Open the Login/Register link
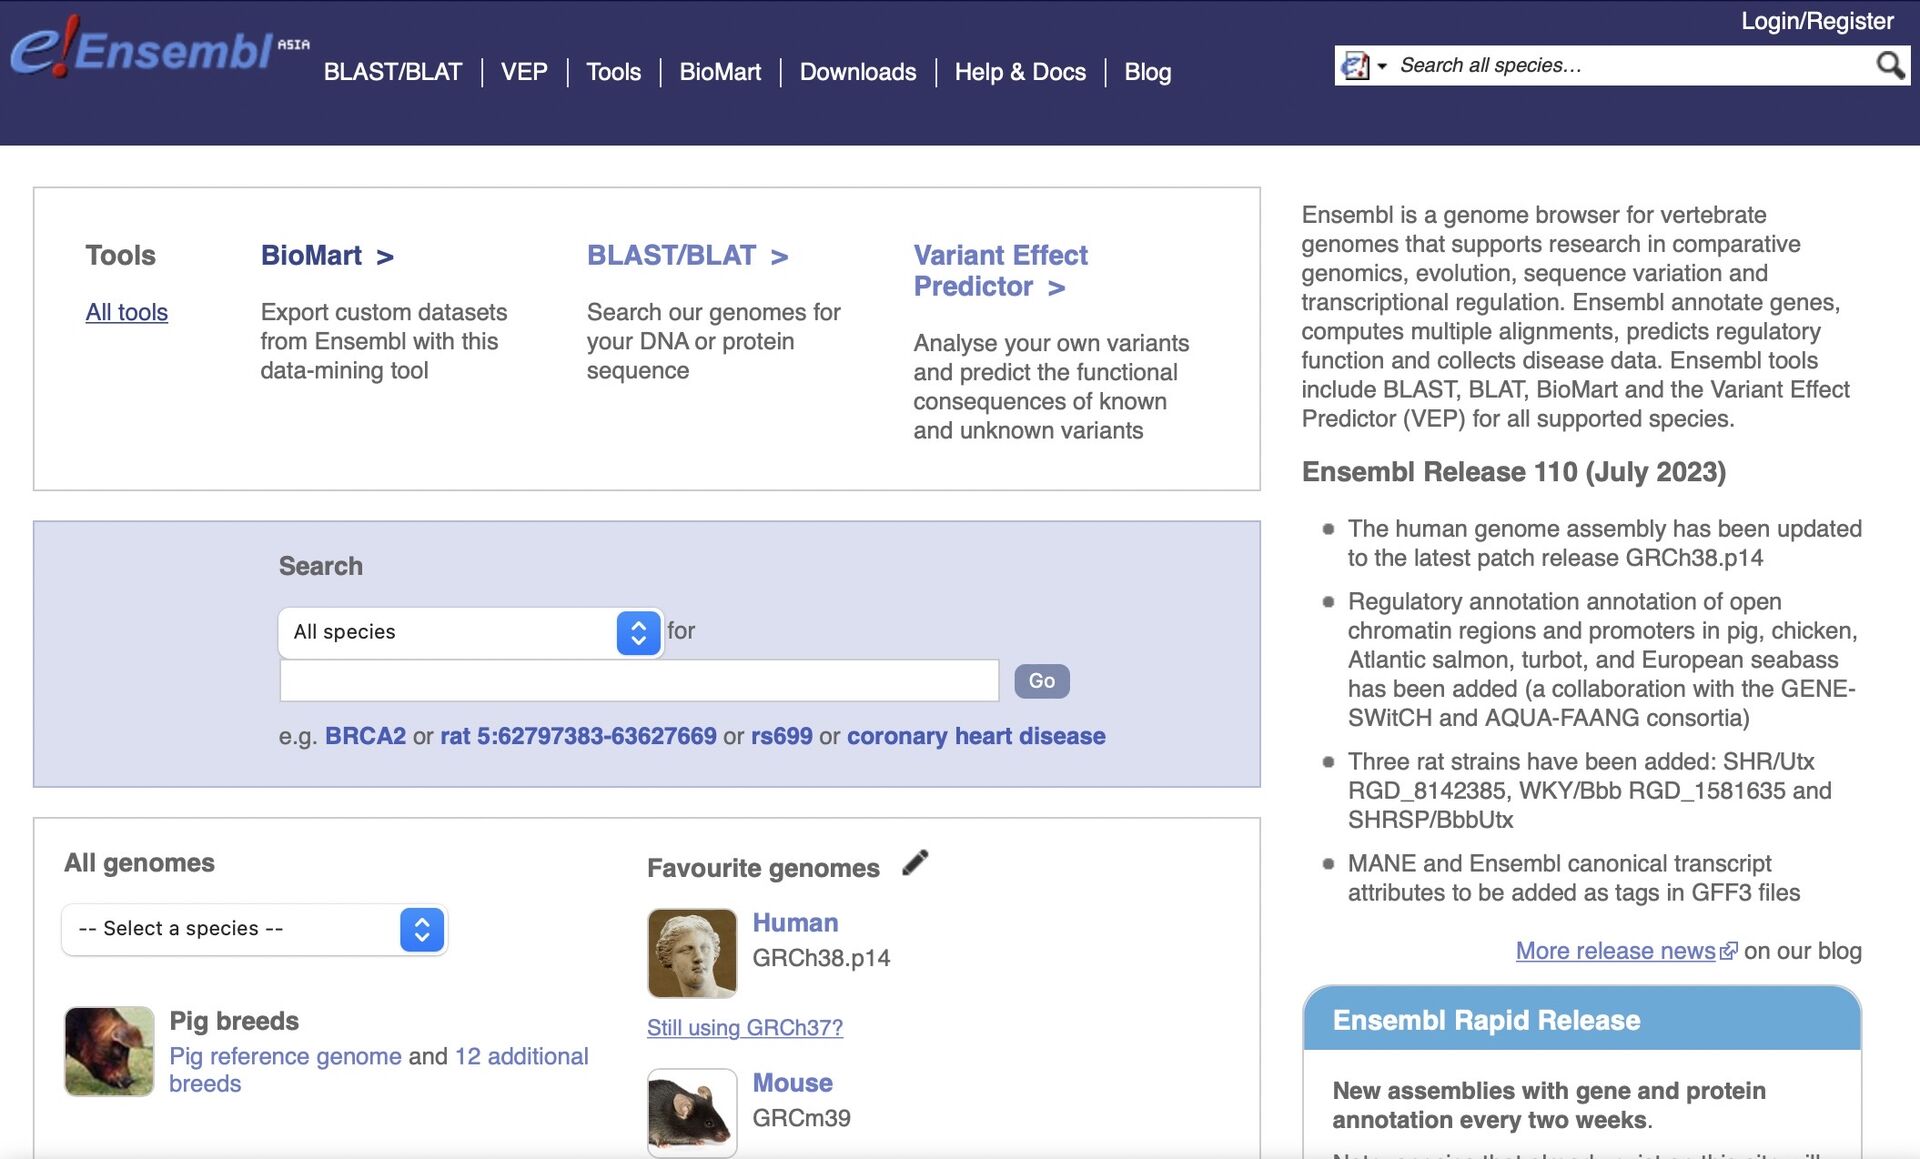Viewport: 1920px width, 1159px height. 1817,21
